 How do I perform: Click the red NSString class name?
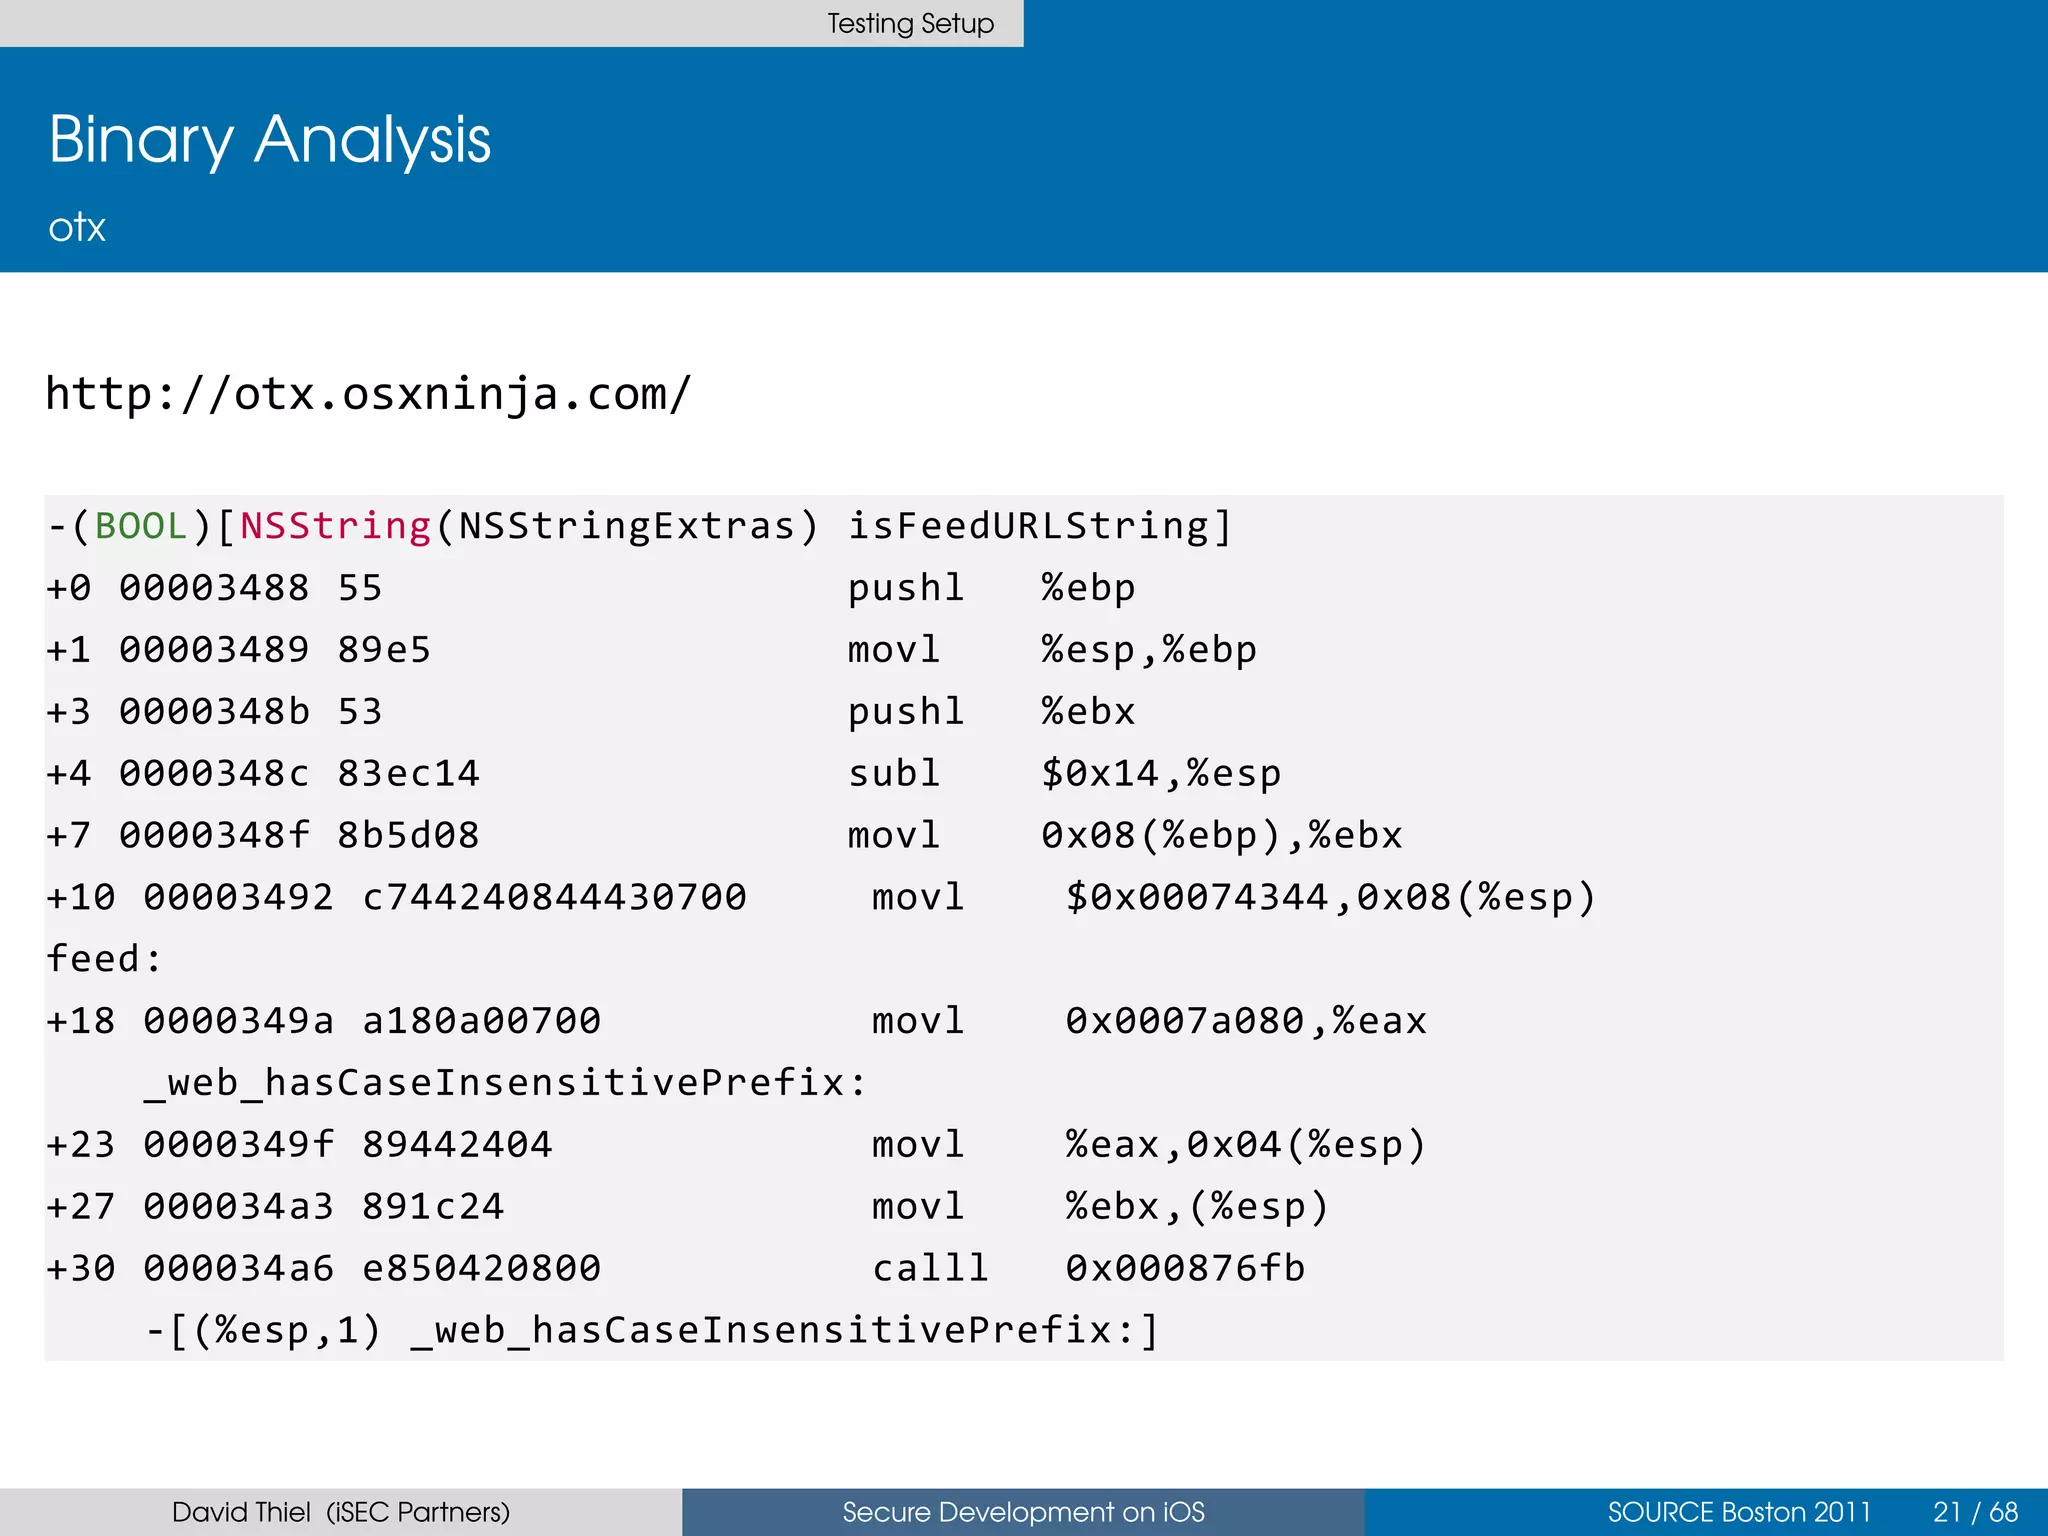click(335, 526)
